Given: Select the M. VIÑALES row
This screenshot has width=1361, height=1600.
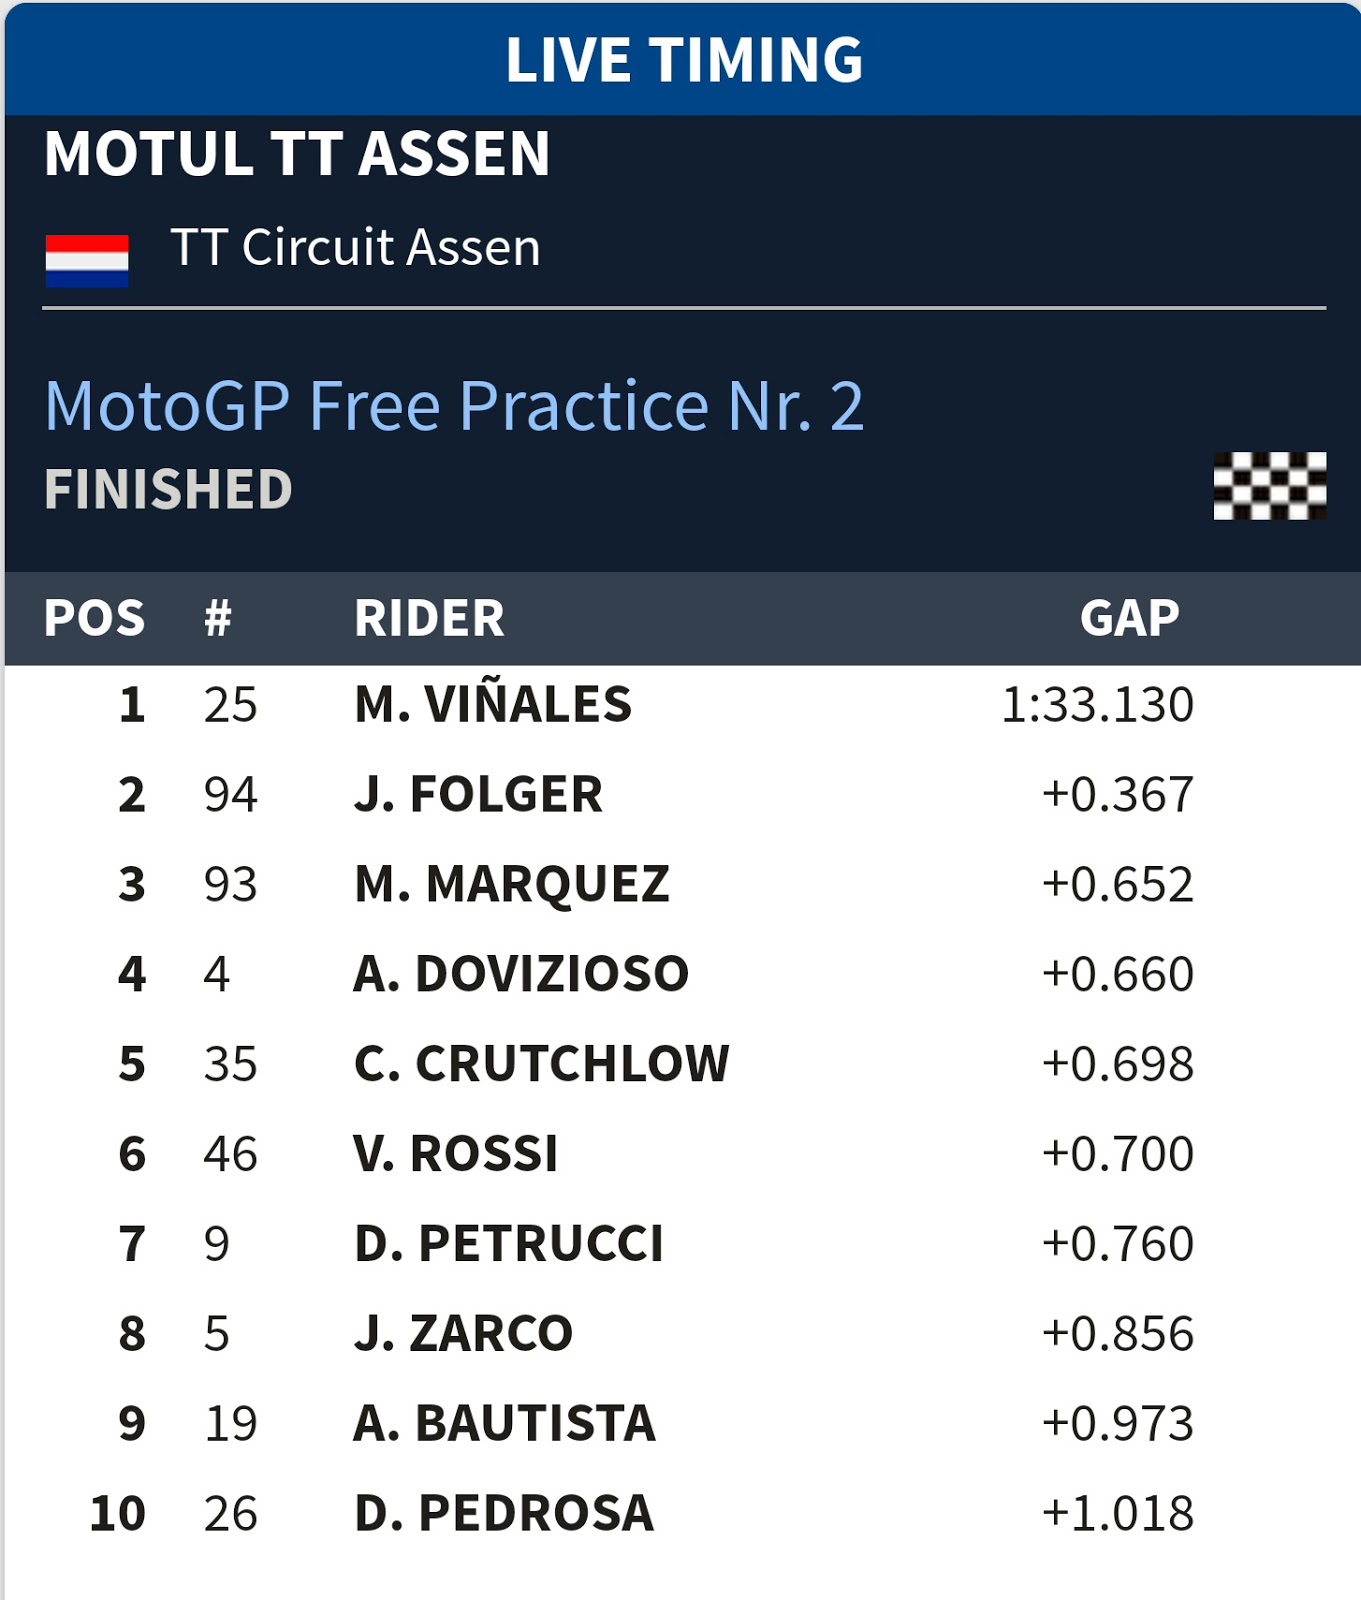Looking at the screenshot, I should 683,705.
